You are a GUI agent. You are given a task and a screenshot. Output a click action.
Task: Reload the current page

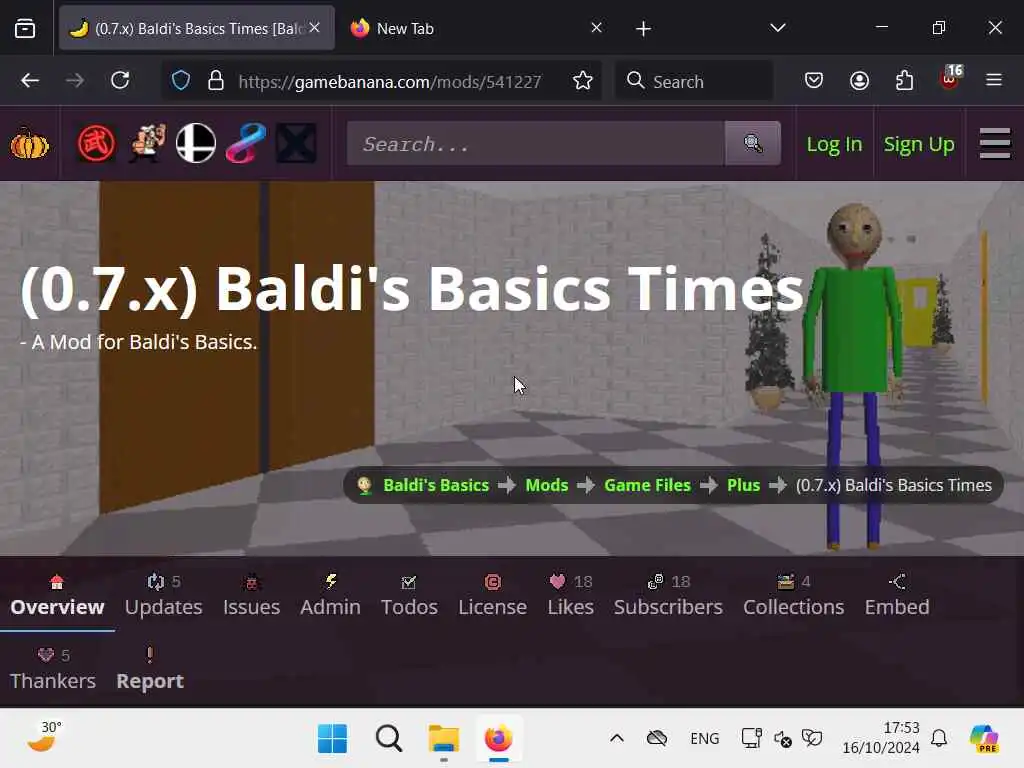[x=120, y=81]
